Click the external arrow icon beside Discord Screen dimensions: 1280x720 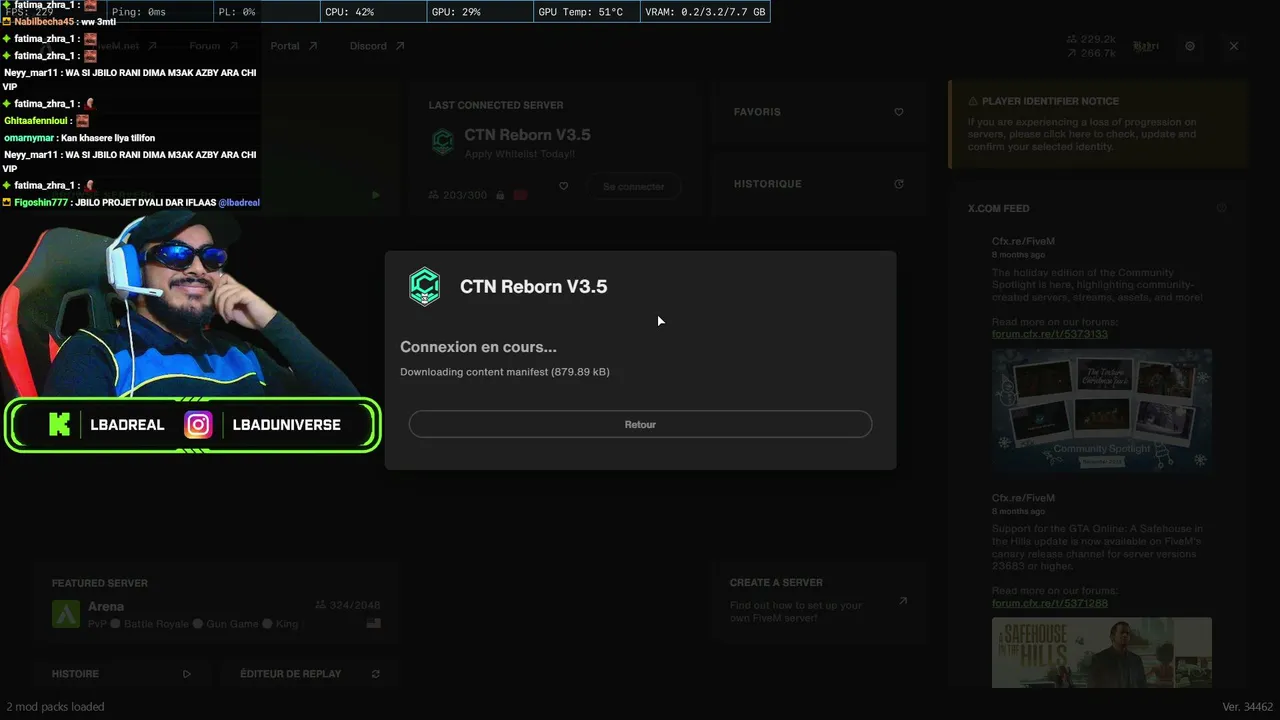point(400,46)
